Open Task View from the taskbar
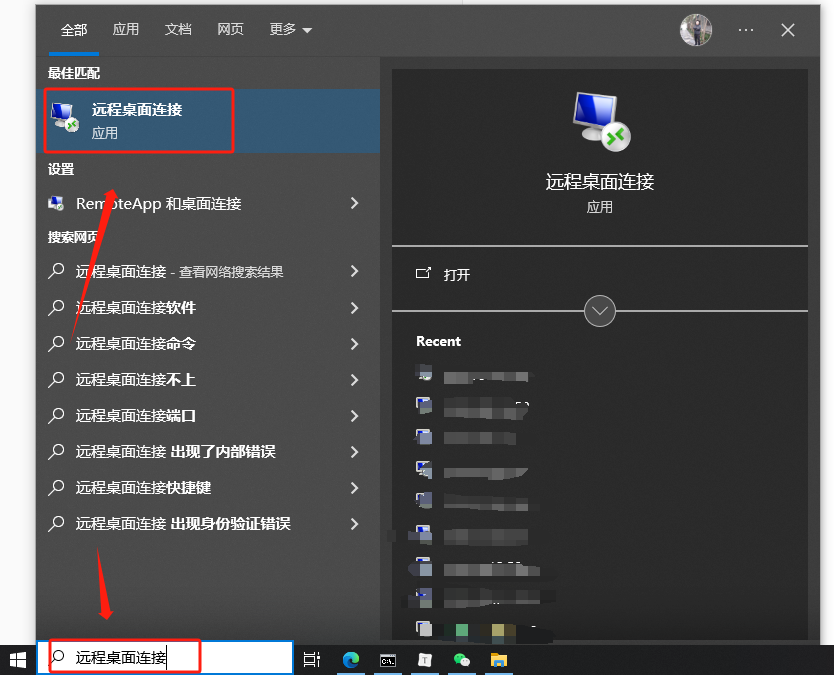This screenshot has width=834, height=675. point(311,660)
